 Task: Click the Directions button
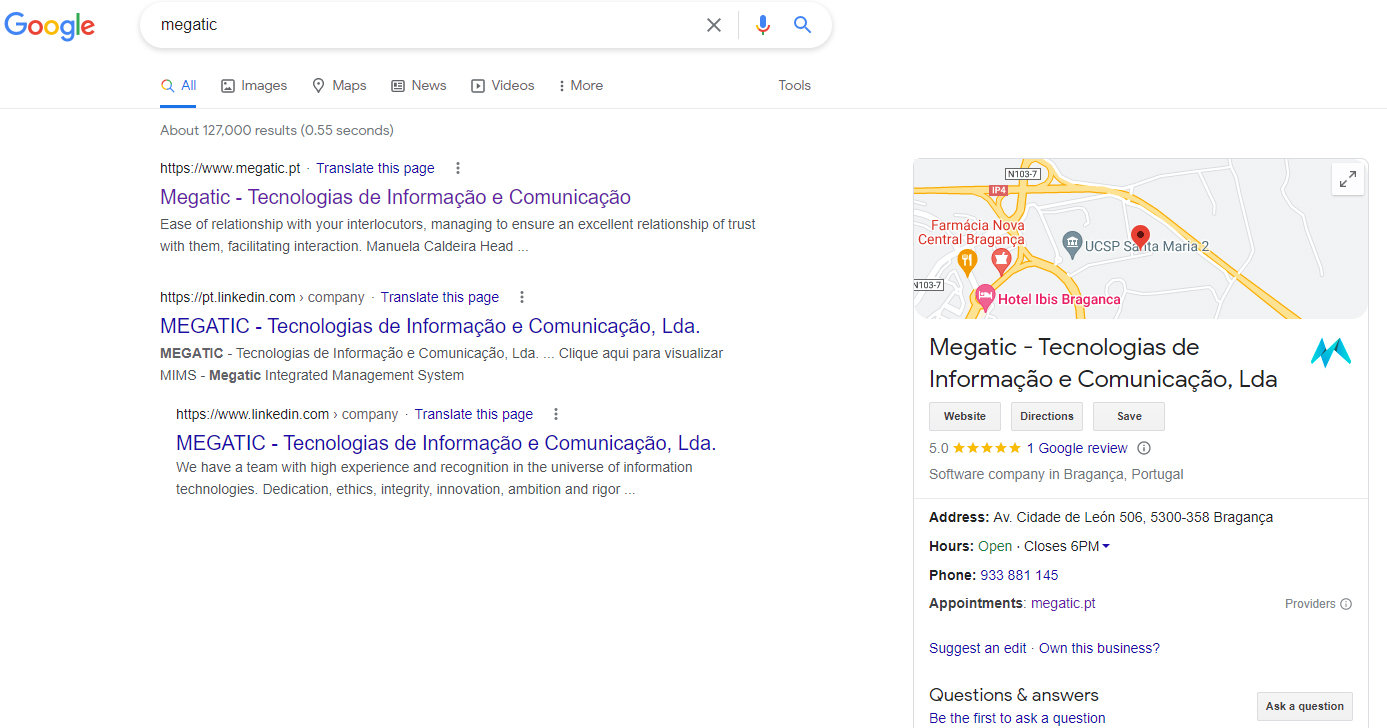1047,416
